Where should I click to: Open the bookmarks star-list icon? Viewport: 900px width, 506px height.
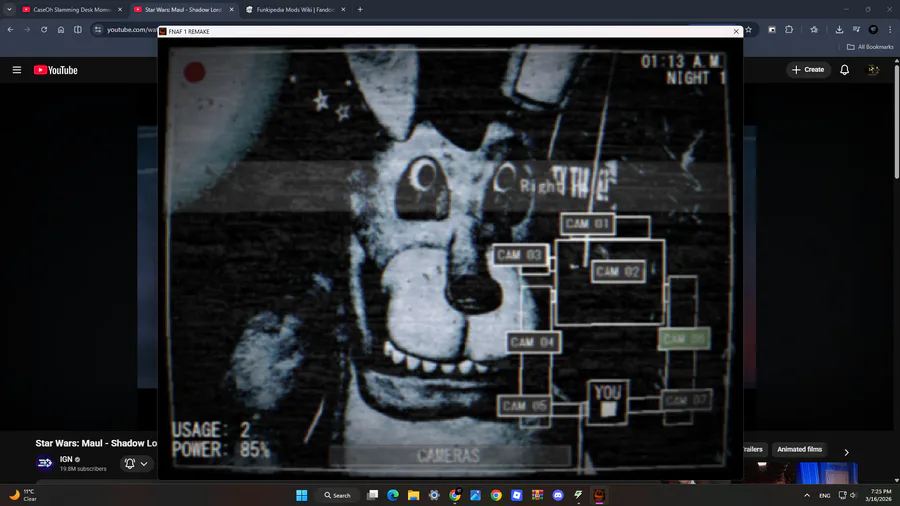pos(814,29)
